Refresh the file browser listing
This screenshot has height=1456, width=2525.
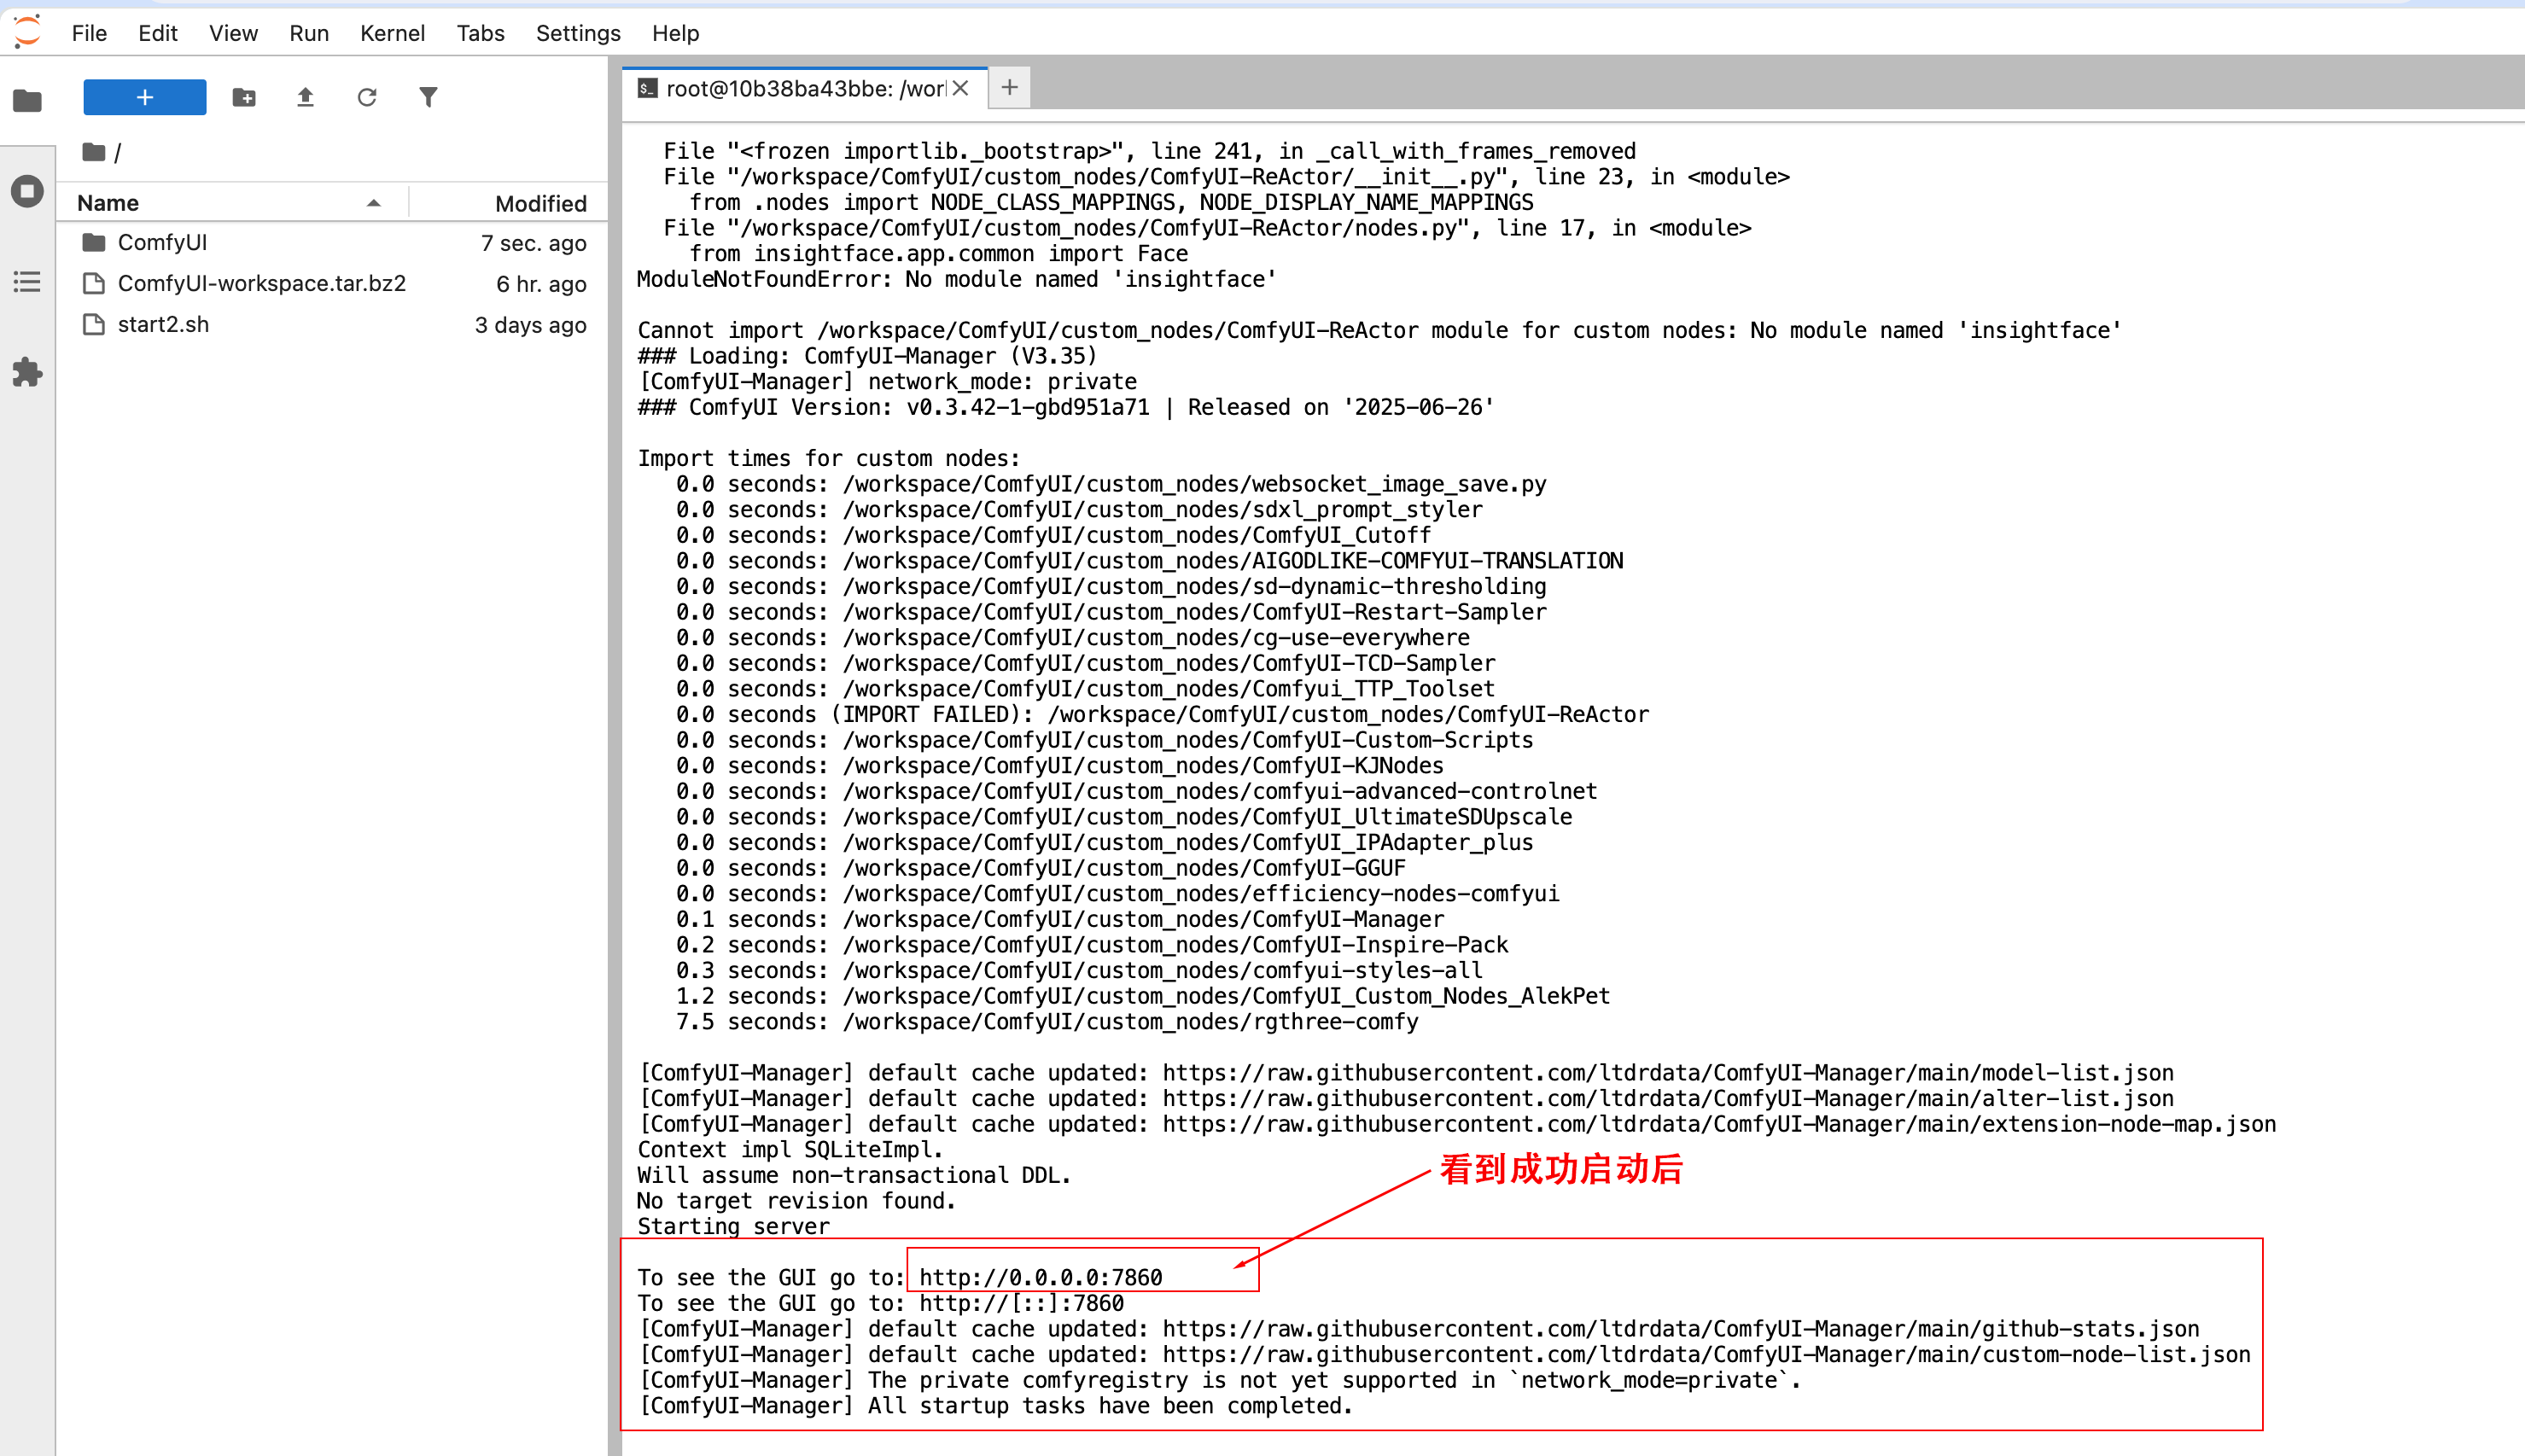pyautogui.click(x=367, y=97)
